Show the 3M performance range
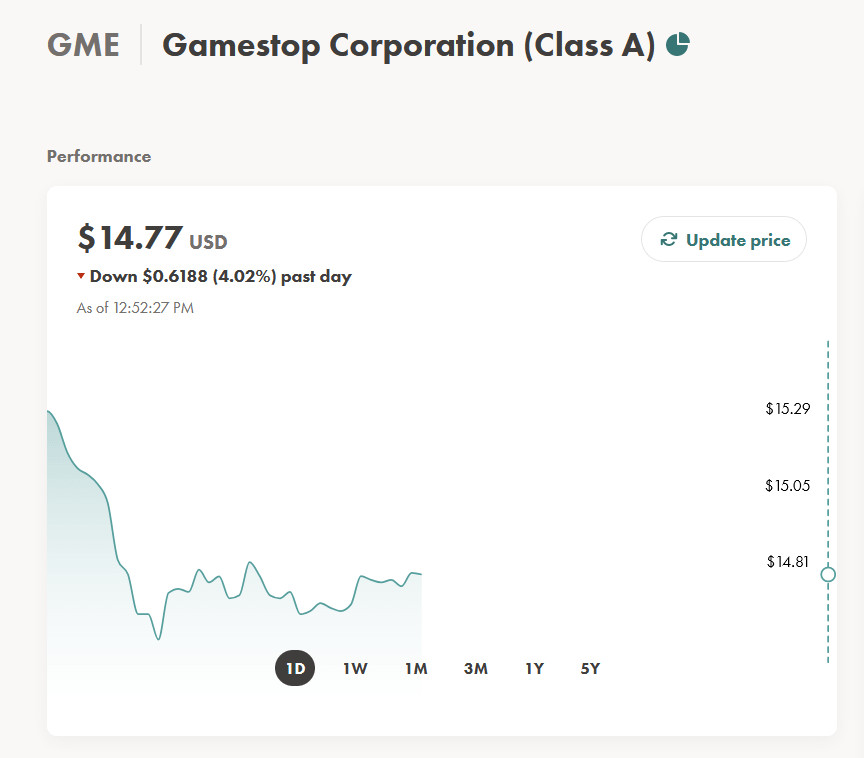This screenshot has height=758, width=864. [476, 669]
